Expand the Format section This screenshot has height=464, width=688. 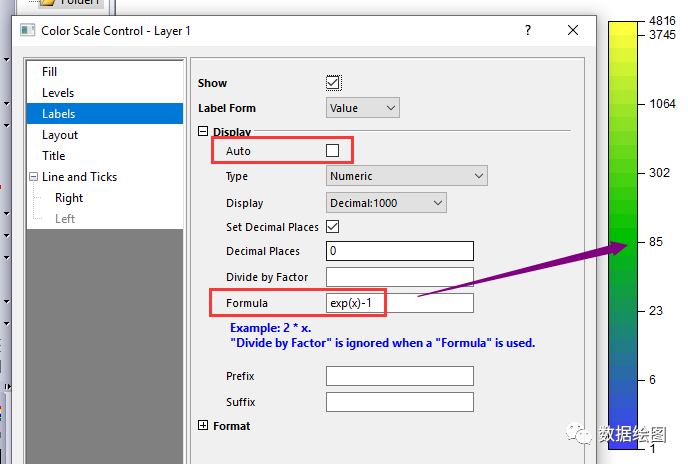(203, 425)
